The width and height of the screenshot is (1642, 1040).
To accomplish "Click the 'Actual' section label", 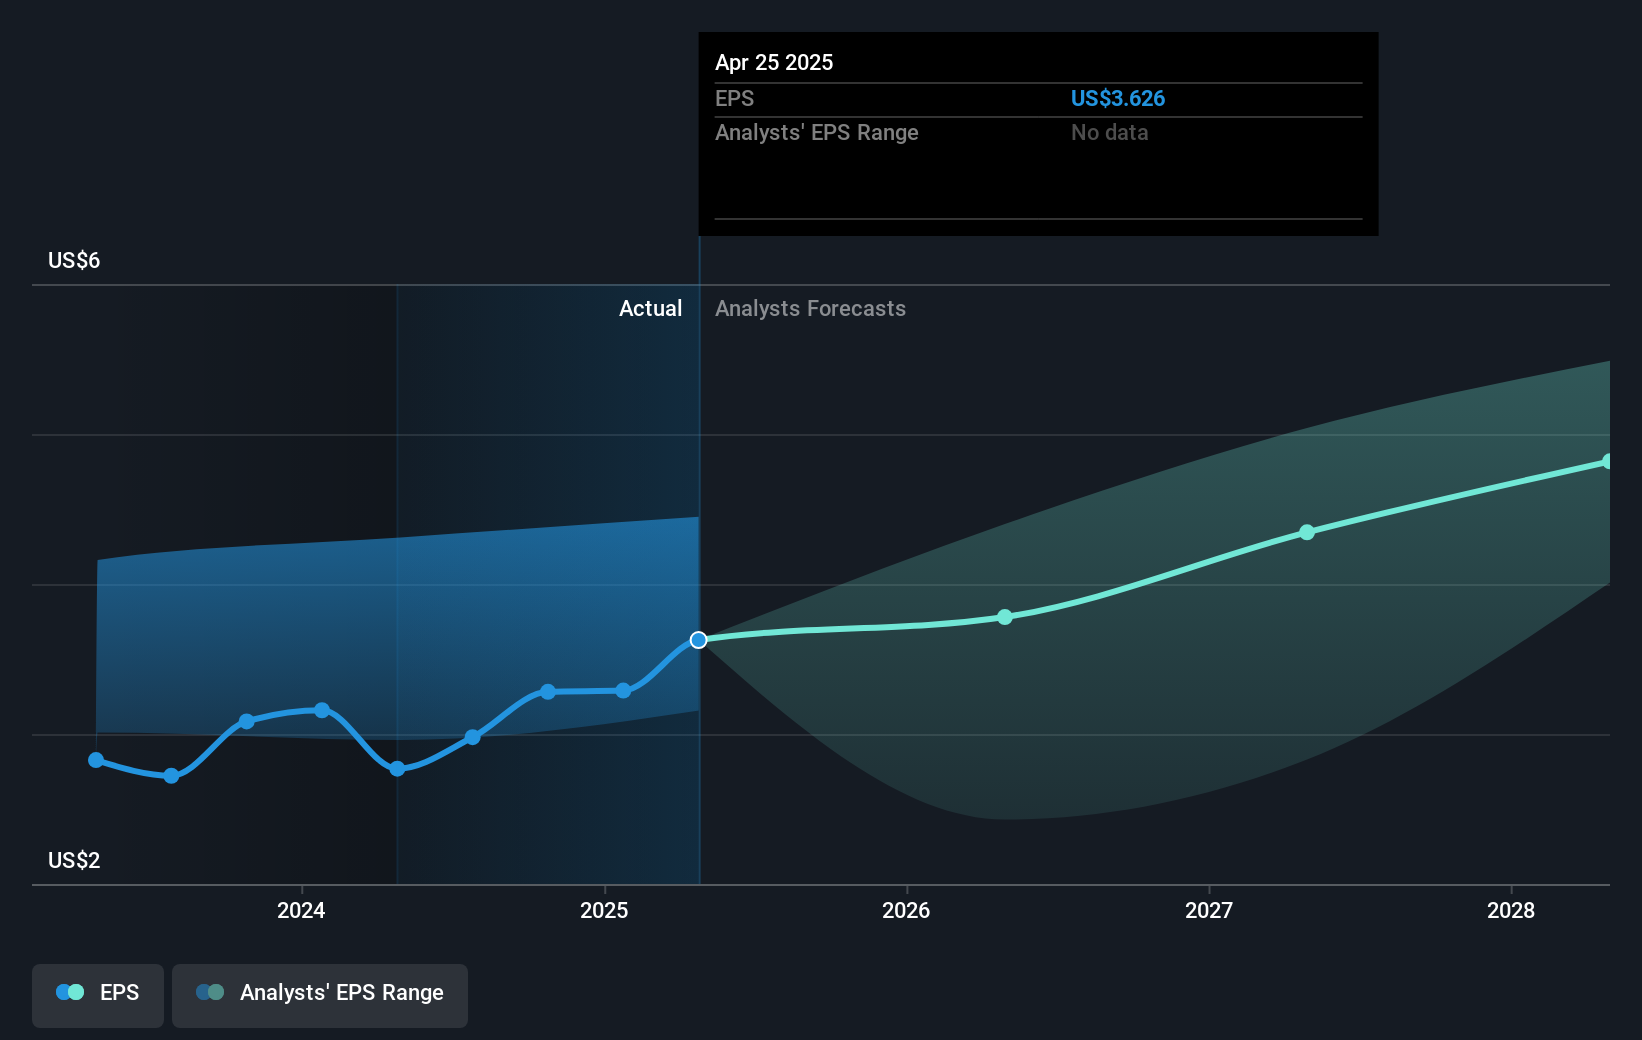I will click(x=650, y=309).
